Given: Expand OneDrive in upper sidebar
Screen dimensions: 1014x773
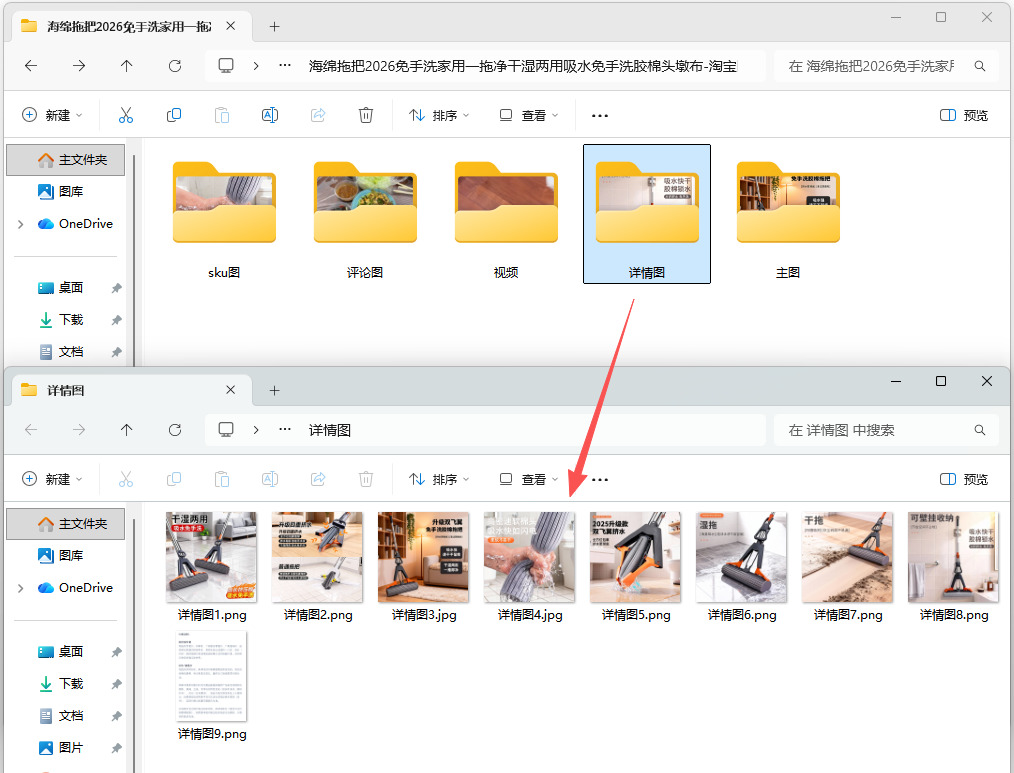Looking at the screenshot, I should tap(21, 224).
